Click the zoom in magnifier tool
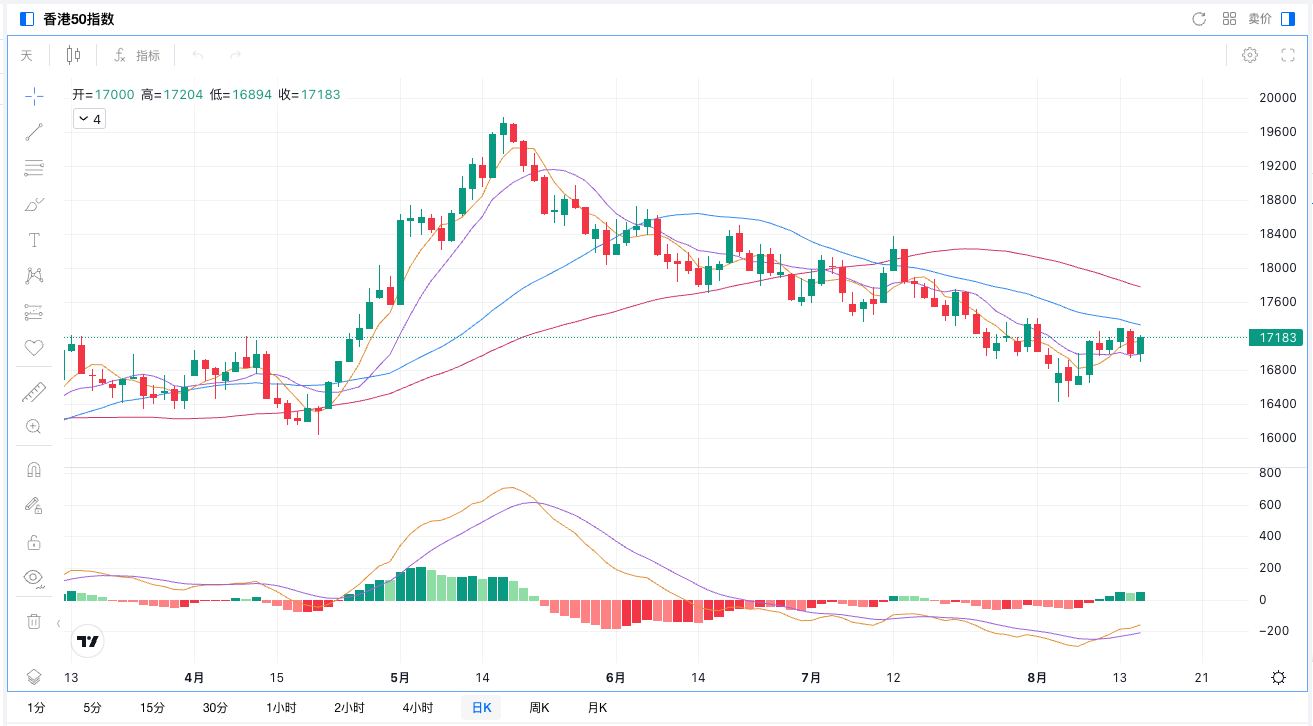This screenshot has height=726, width=1313. 34,427
